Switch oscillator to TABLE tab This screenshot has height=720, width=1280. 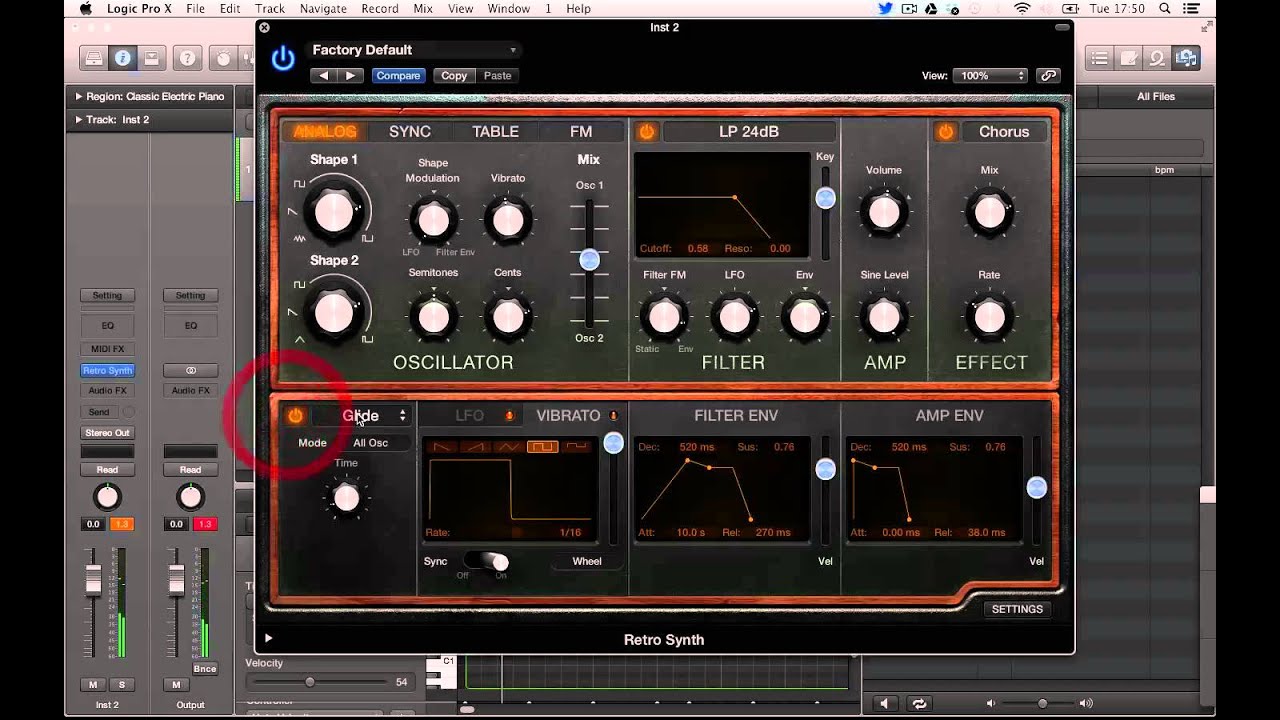(x=496, y=132)
